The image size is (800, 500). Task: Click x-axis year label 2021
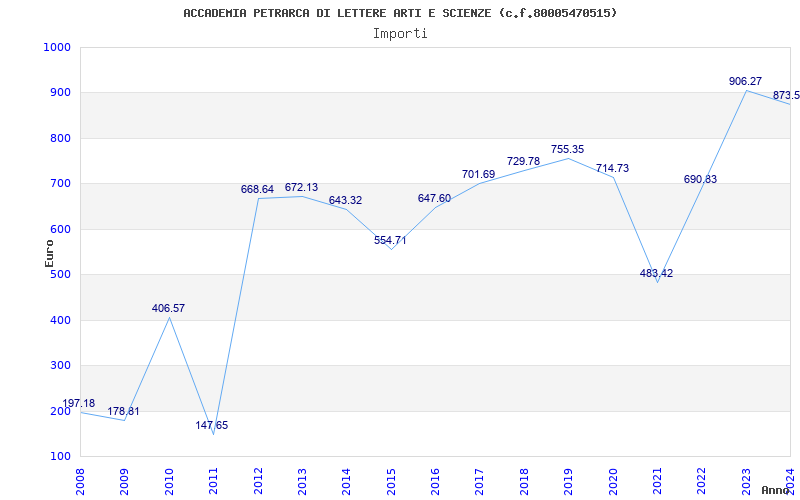coord(657,481)
